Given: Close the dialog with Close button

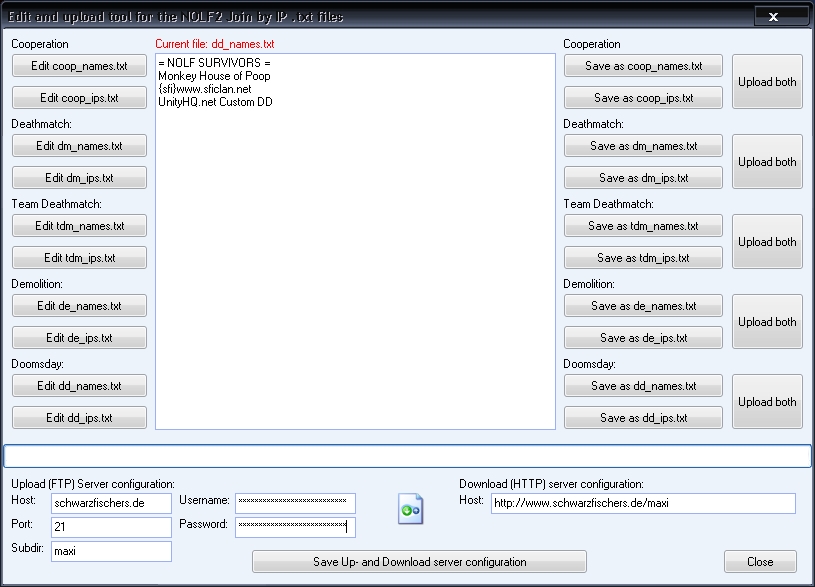Looking at the screenshot, I should pyautogui.click(x=760, y=562).
